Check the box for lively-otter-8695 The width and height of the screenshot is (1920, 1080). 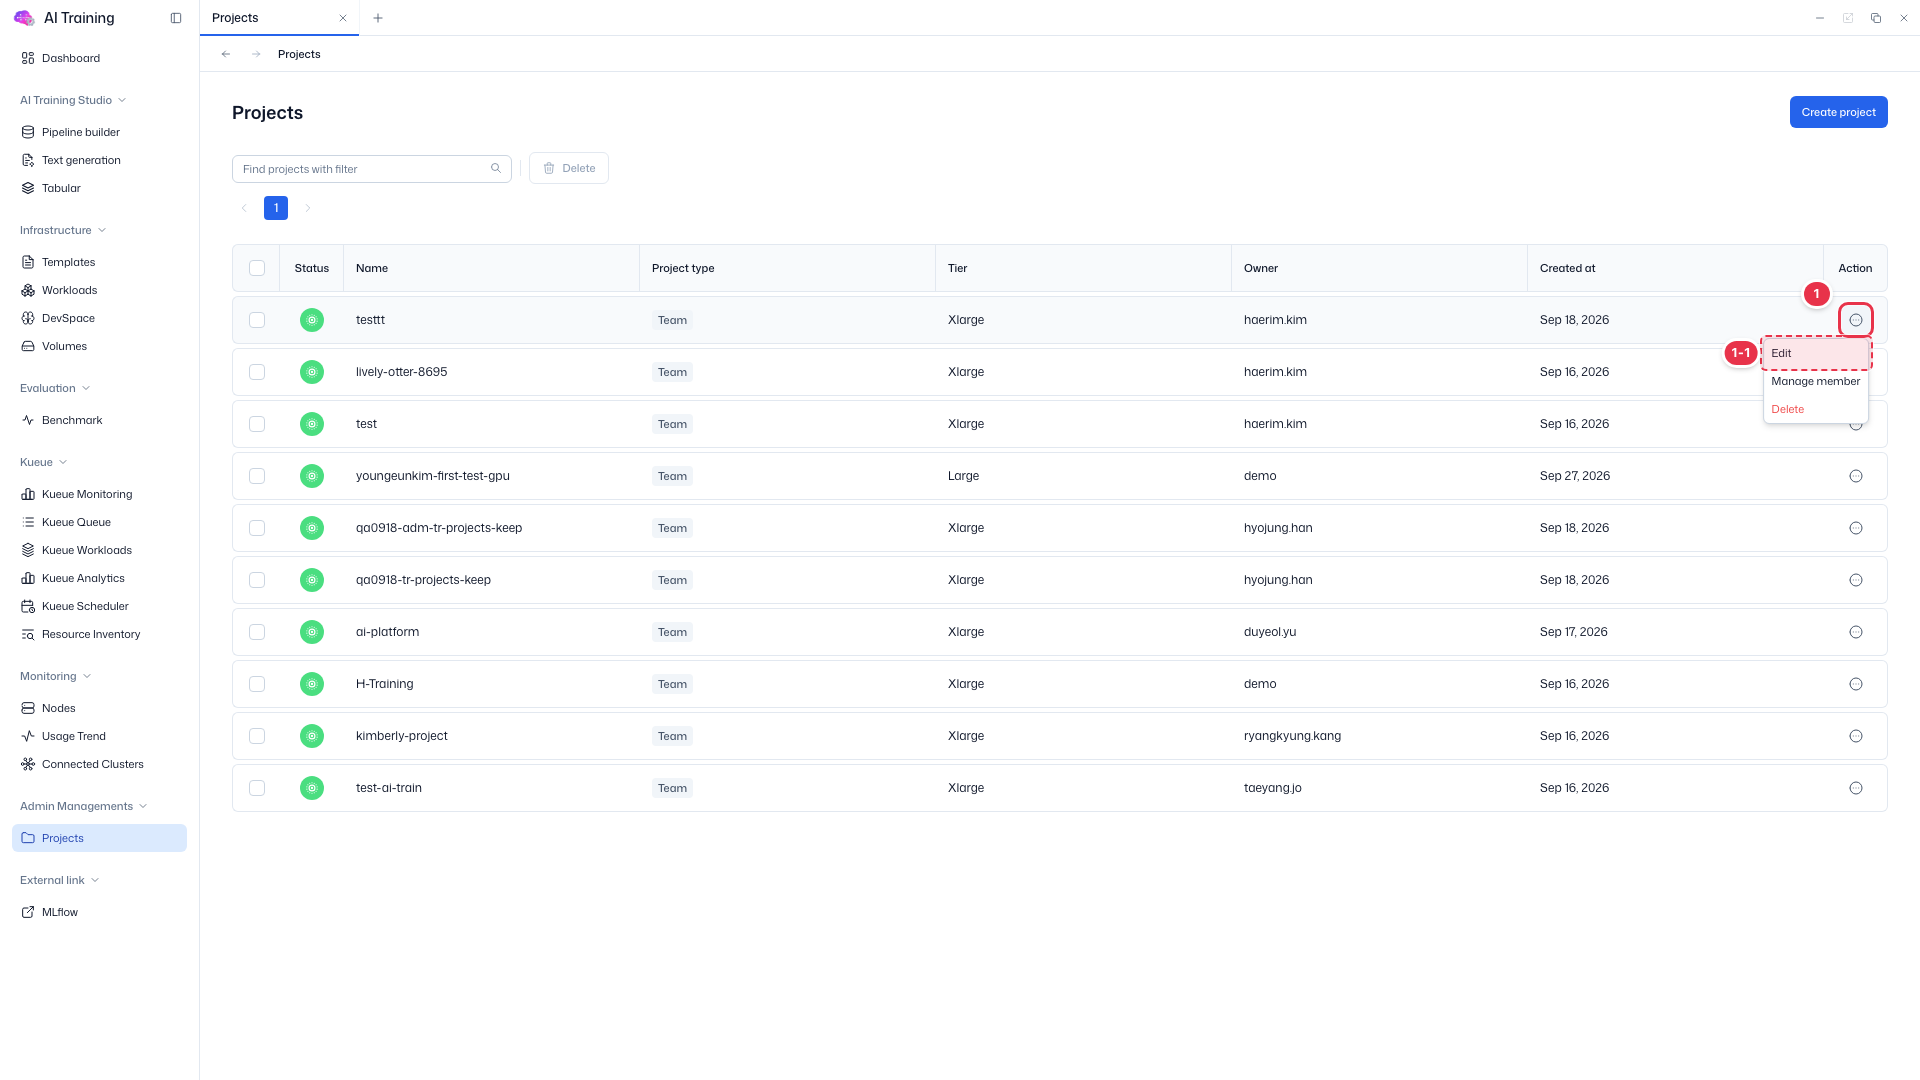point(257,372)
